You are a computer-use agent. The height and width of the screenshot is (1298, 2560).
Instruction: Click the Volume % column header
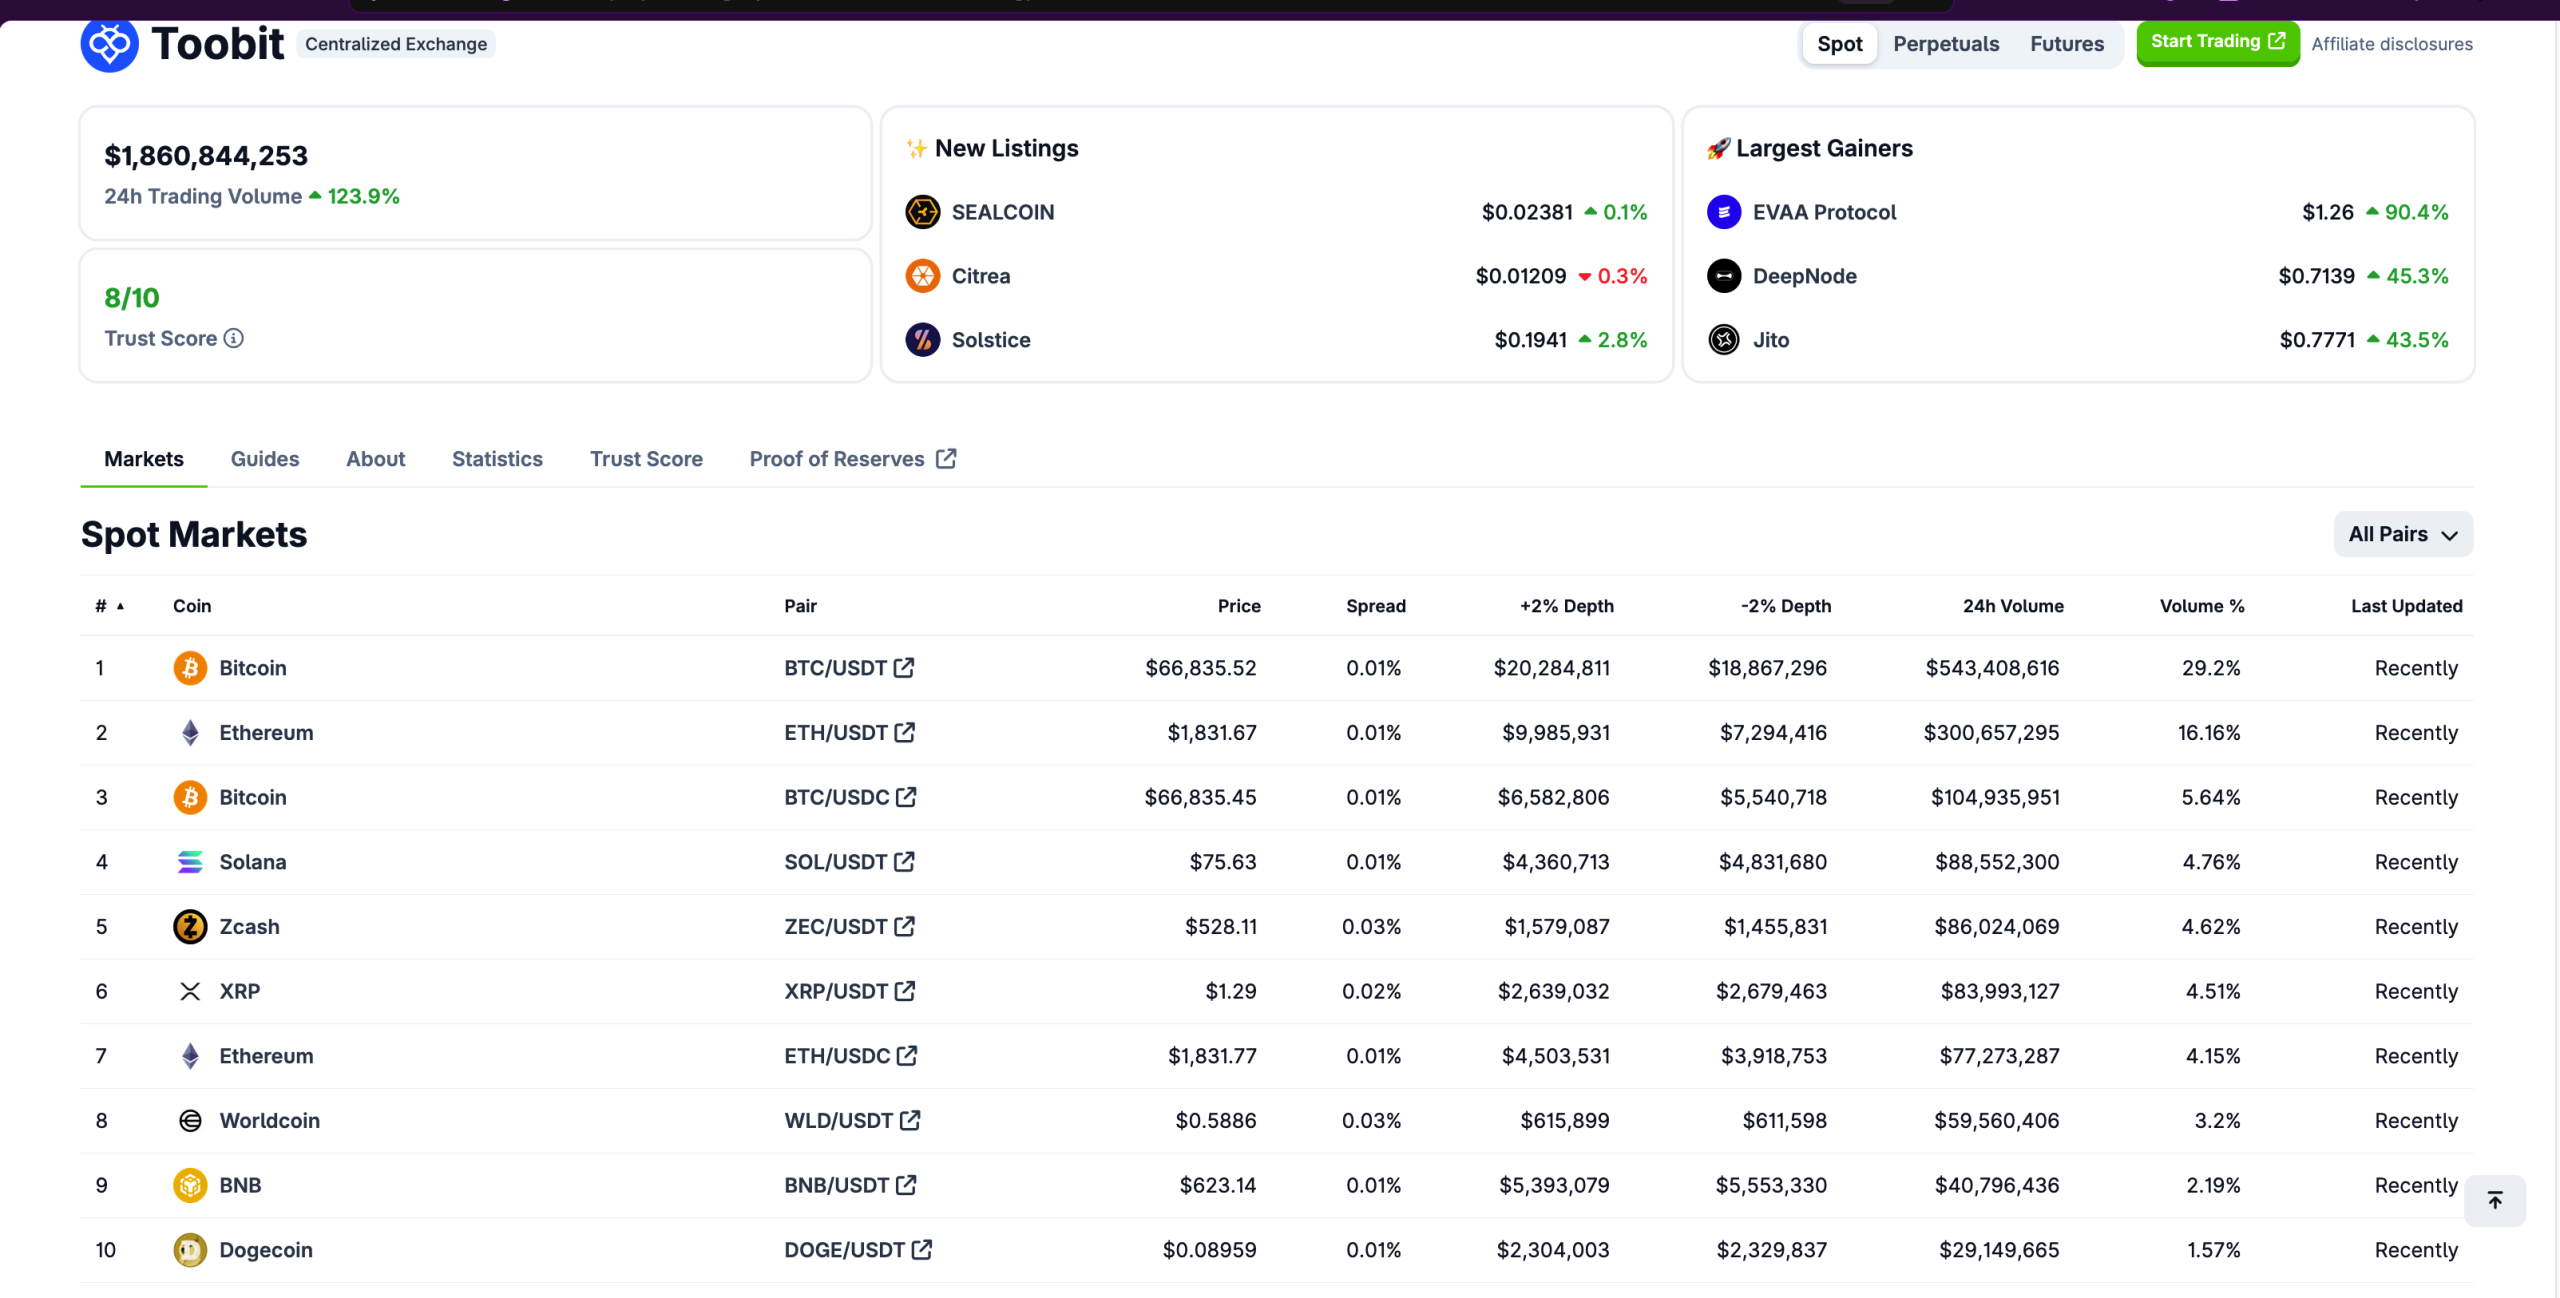(2202, 606)
